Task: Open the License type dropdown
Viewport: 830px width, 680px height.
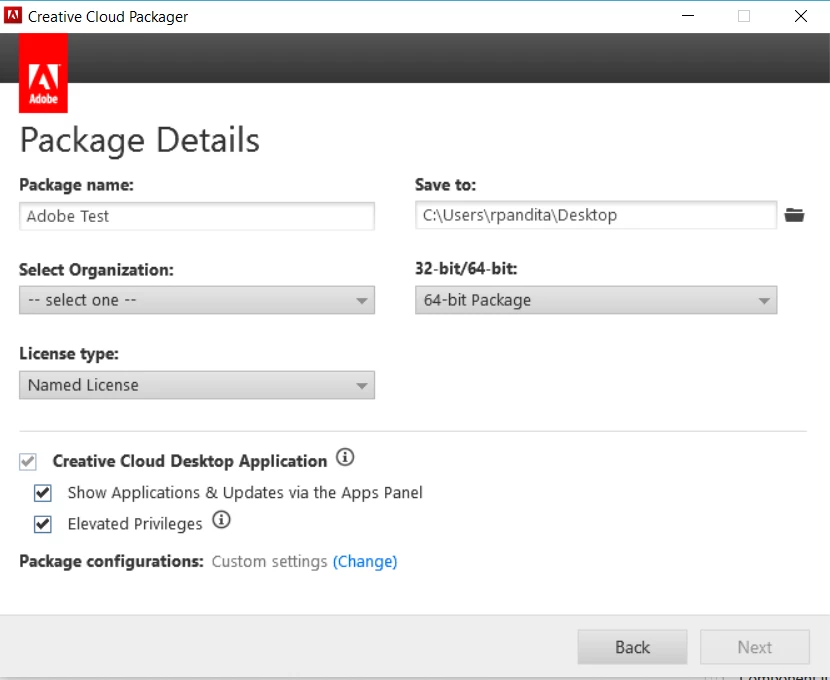Action: [x=197, y=385]
